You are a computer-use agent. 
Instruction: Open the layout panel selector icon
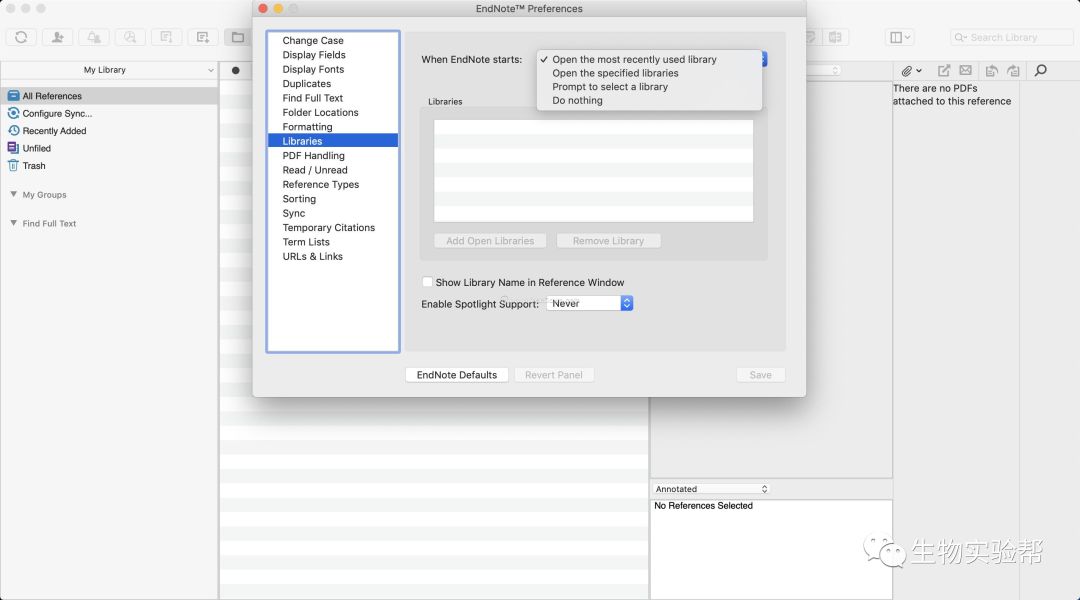900,37
